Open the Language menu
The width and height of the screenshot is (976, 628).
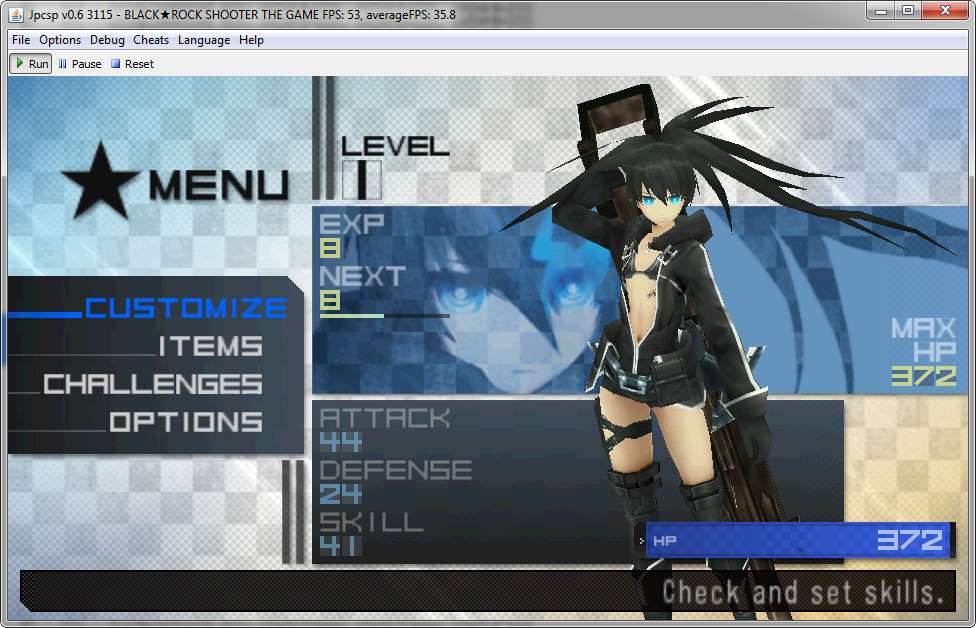click(204, 40)
